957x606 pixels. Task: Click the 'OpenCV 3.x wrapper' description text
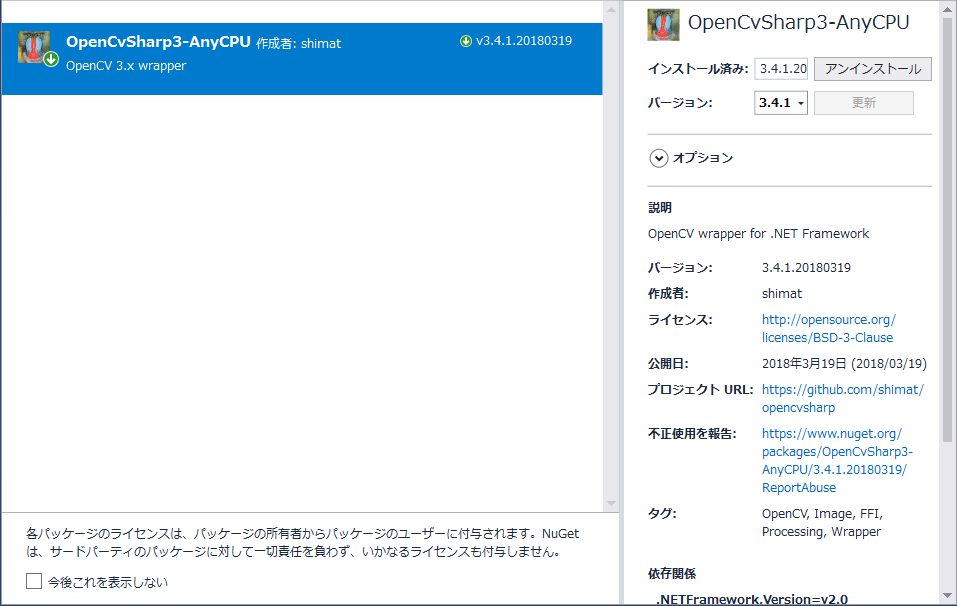point(126,66)
